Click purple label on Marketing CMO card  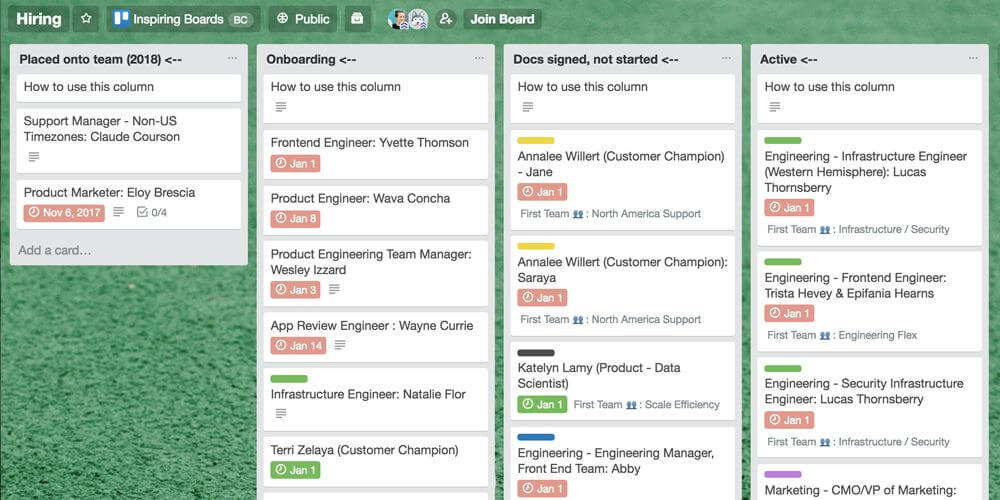[x=783, y=474]
